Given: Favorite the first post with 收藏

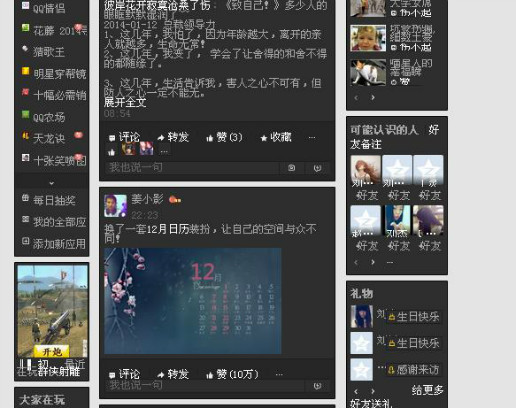Looking at the screenshot, I should (276, 137).
